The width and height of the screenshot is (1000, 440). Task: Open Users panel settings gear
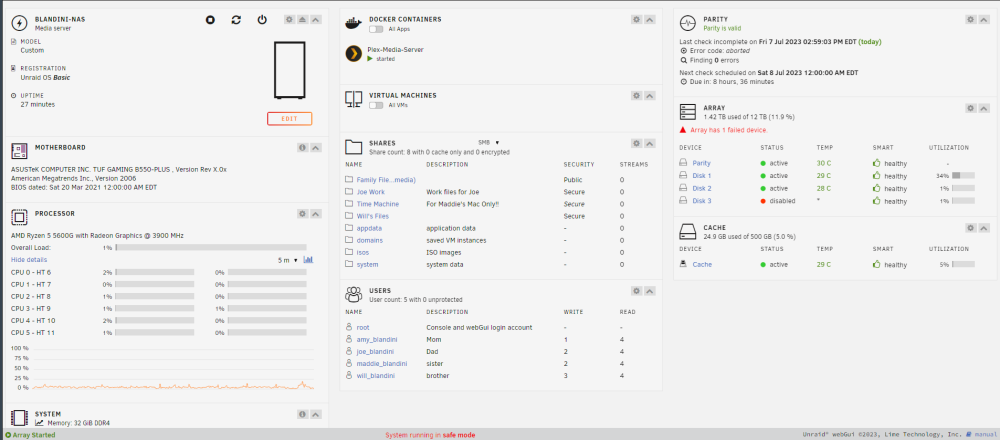[x=636, y=291]
